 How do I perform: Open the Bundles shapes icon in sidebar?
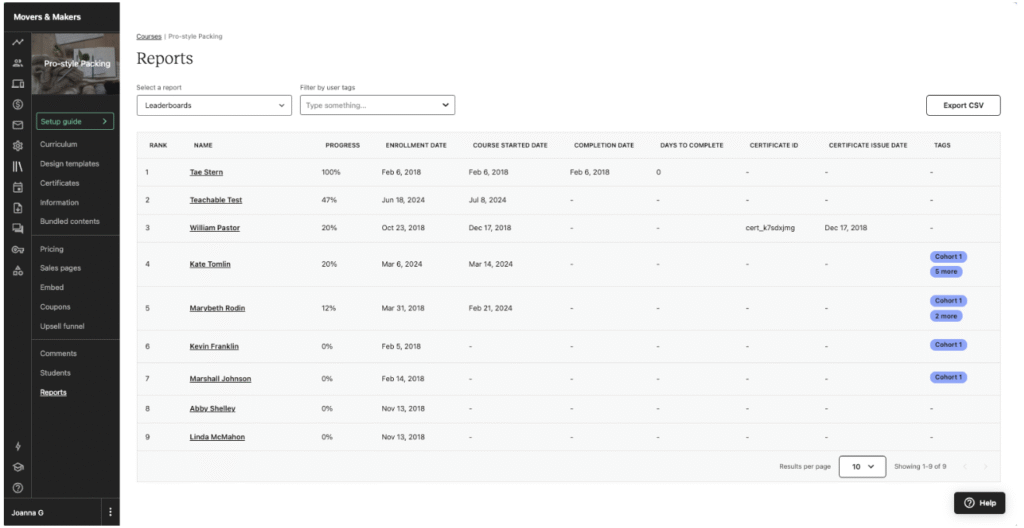(x=18, y=271)
